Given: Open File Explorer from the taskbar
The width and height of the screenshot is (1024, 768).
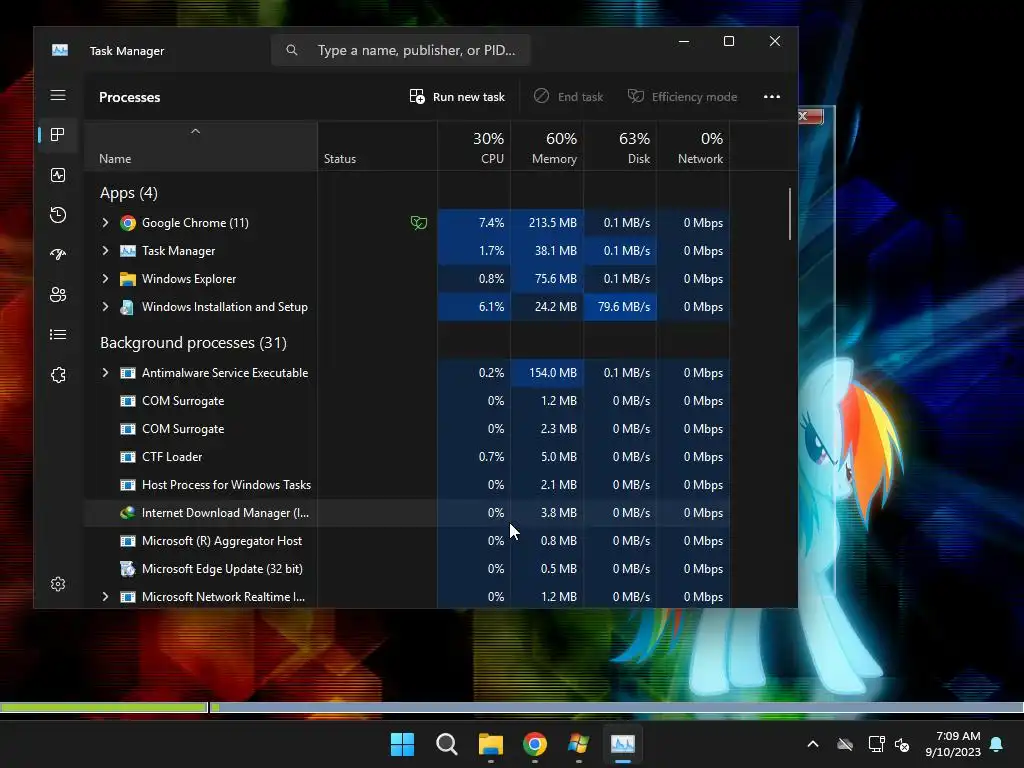Looking at the screenshot, I should 490,744.
